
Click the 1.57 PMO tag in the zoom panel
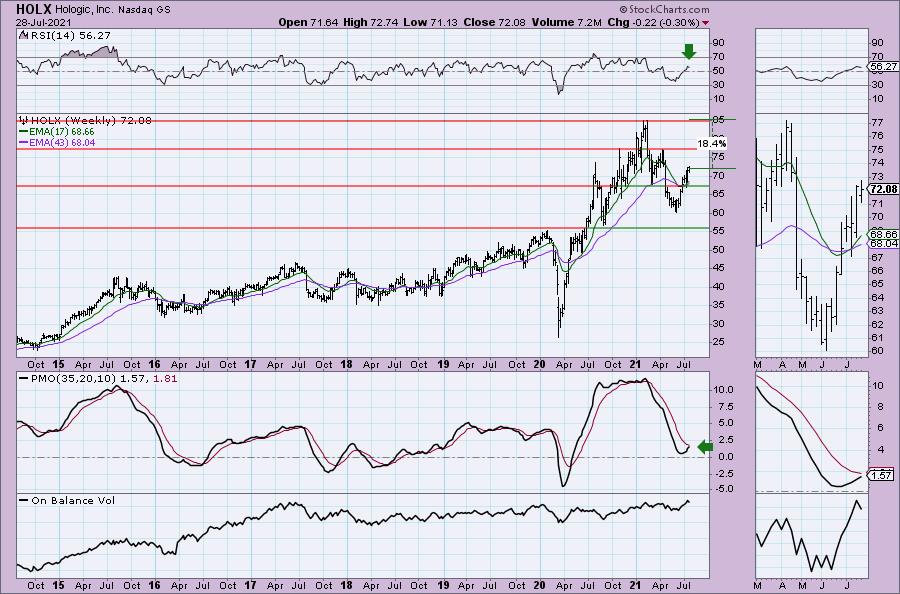click(x=882, y=475)
